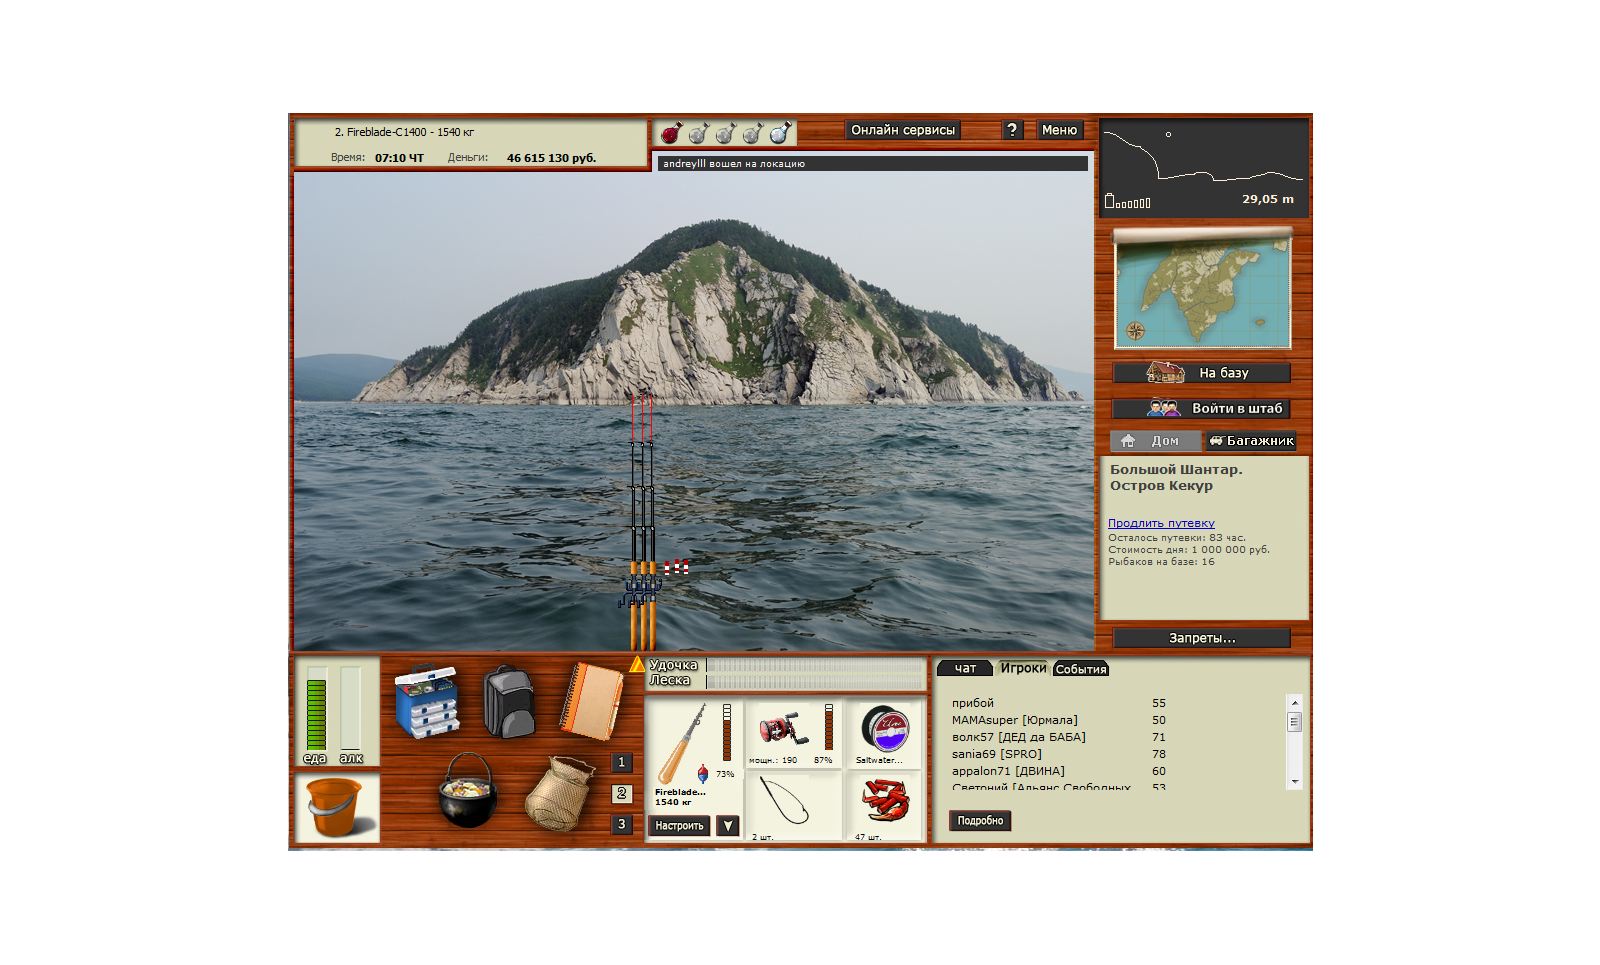Open the fish keep net

coord(560,793)
